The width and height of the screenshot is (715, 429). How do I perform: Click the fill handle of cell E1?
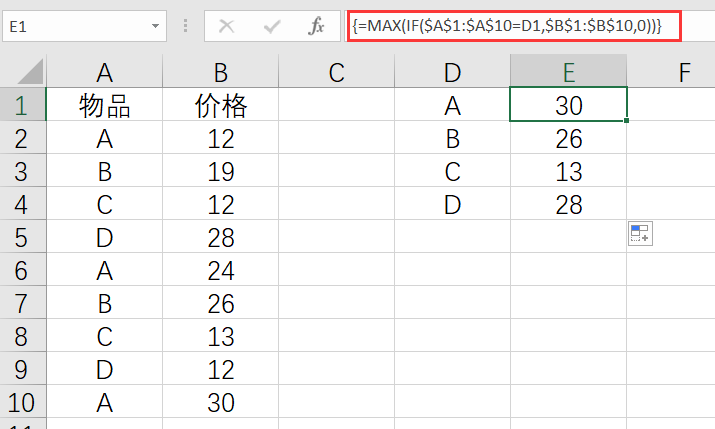coord(627,120)
